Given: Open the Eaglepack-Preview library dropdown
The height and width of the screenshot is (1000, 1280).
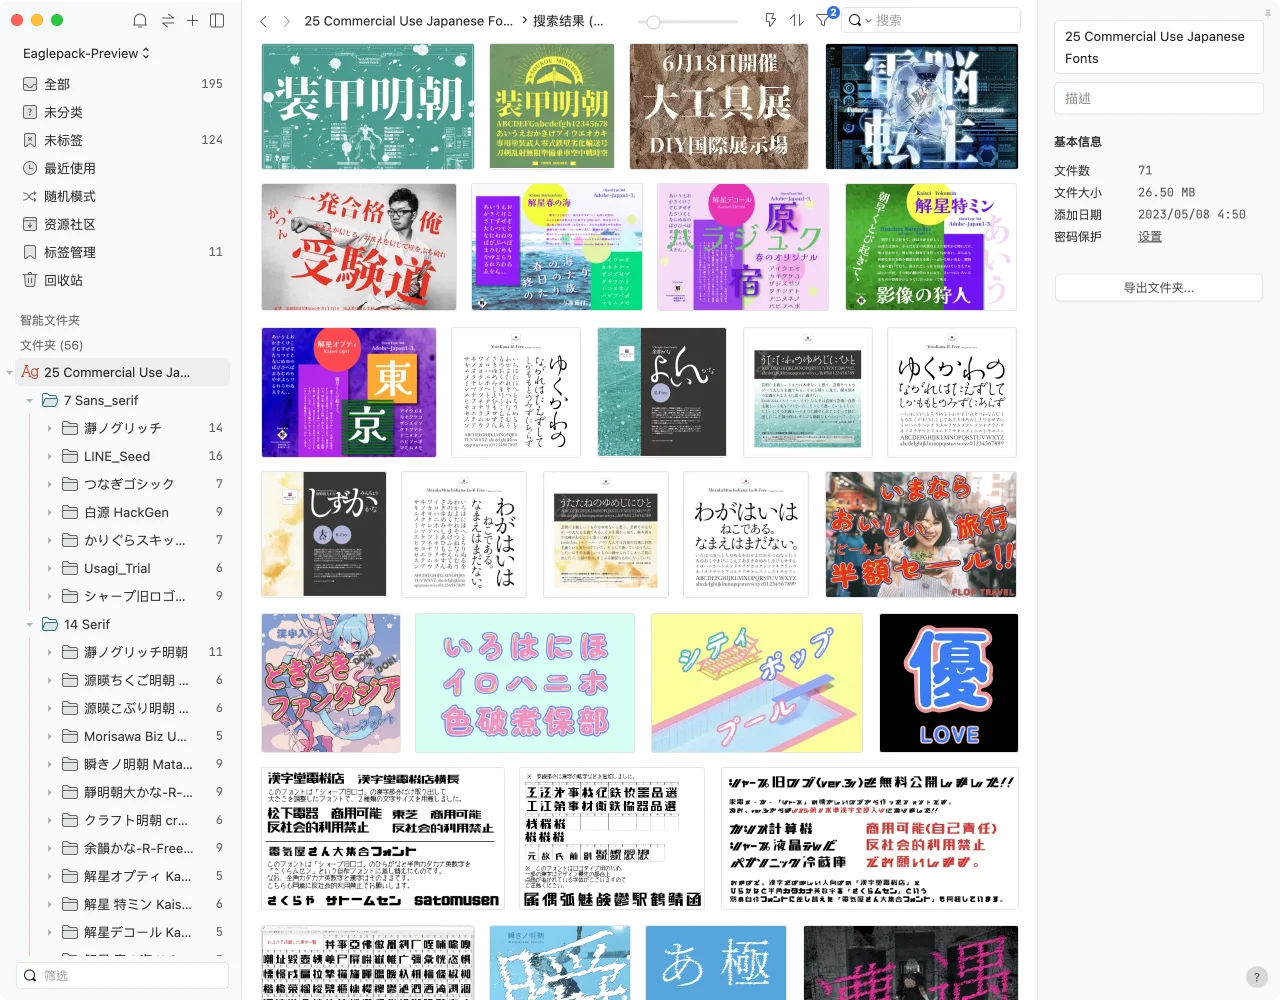Looking at the screenshot, I should 86,53.
